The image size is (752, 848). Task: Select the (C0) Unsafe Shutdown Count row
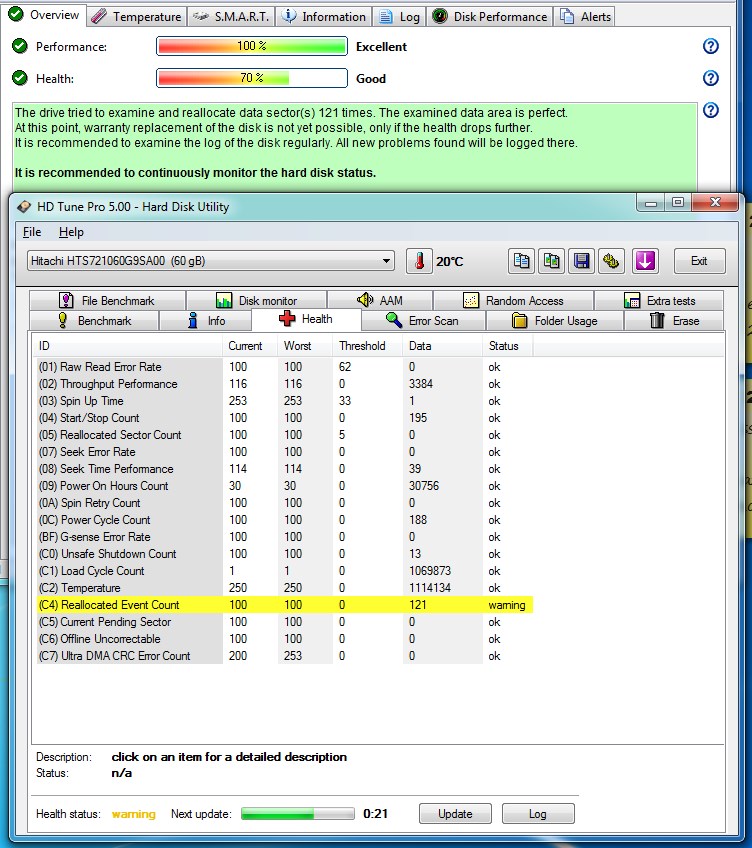285,554
